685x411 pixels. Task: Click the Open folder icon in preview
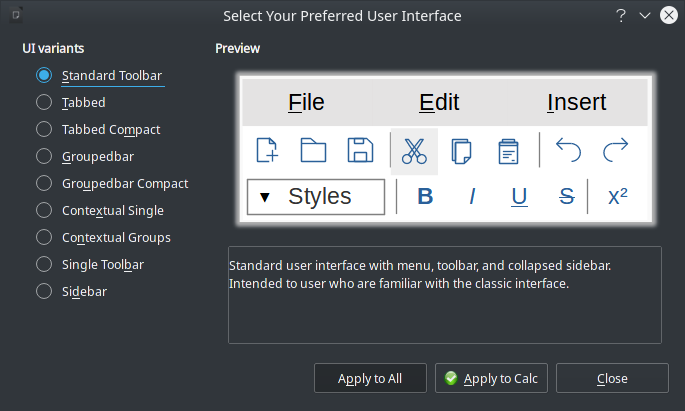(x=313, y=150)
